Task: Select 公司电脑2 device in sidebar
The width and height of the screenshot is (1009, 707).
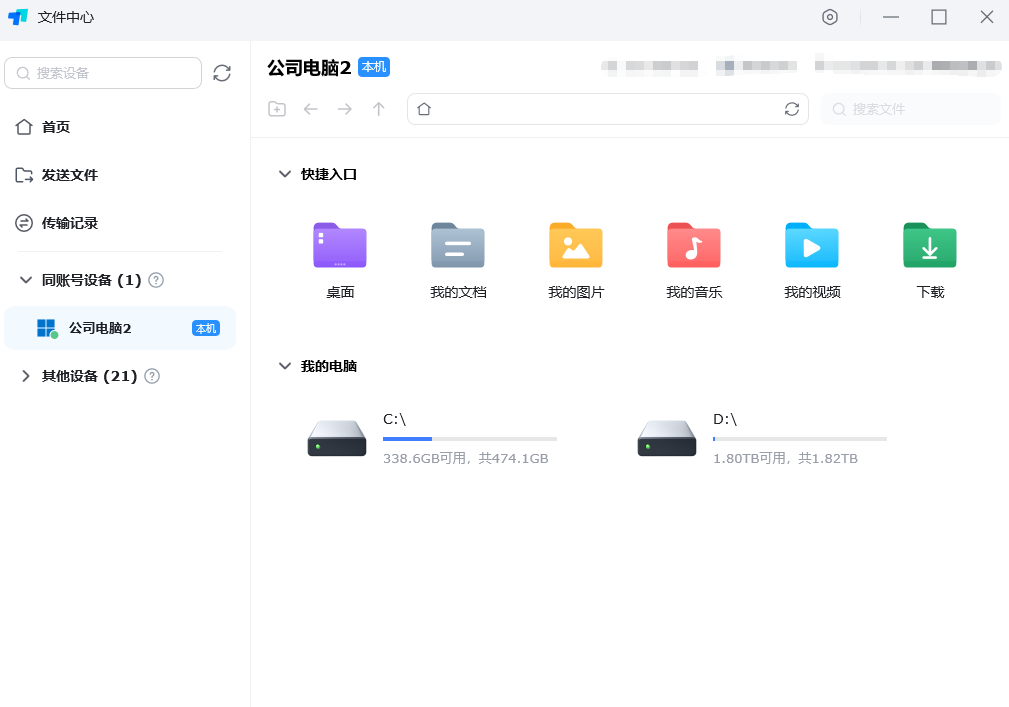Action: [120, 328]
